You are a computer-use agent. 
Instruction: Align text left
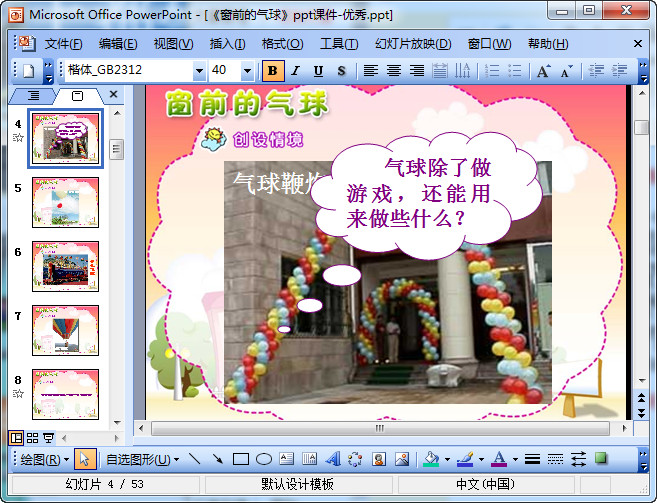[x=370, y=70]
